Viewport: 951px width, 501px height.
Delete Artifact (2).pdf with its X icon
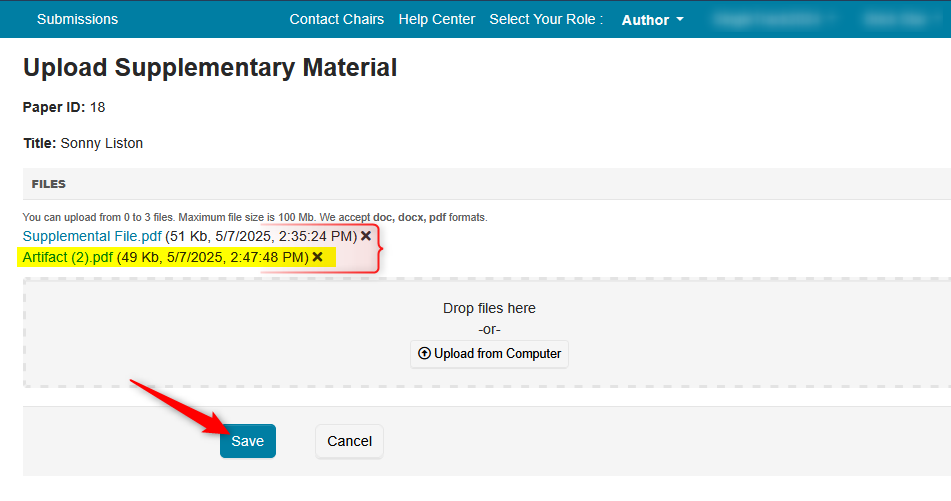tap(318, 257)
